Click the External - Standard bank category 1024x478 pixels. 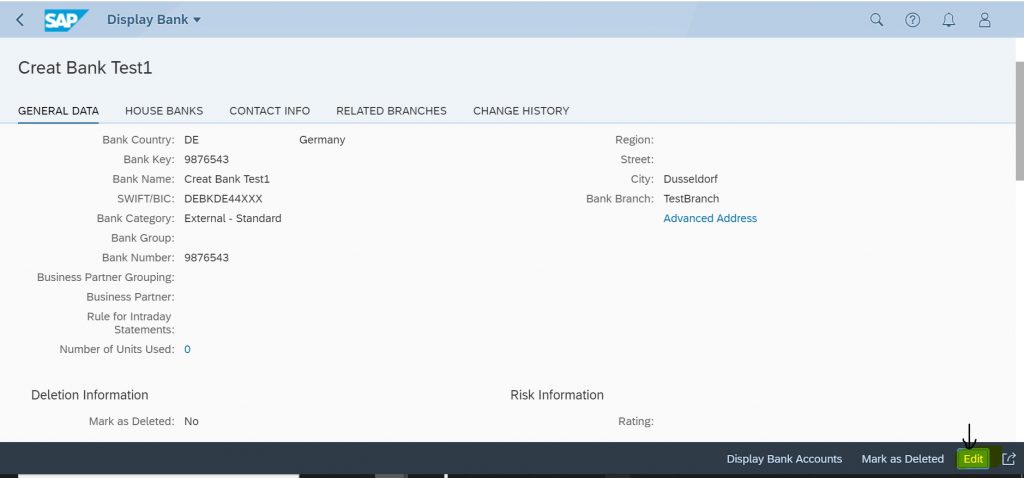(x=232, y=218)
